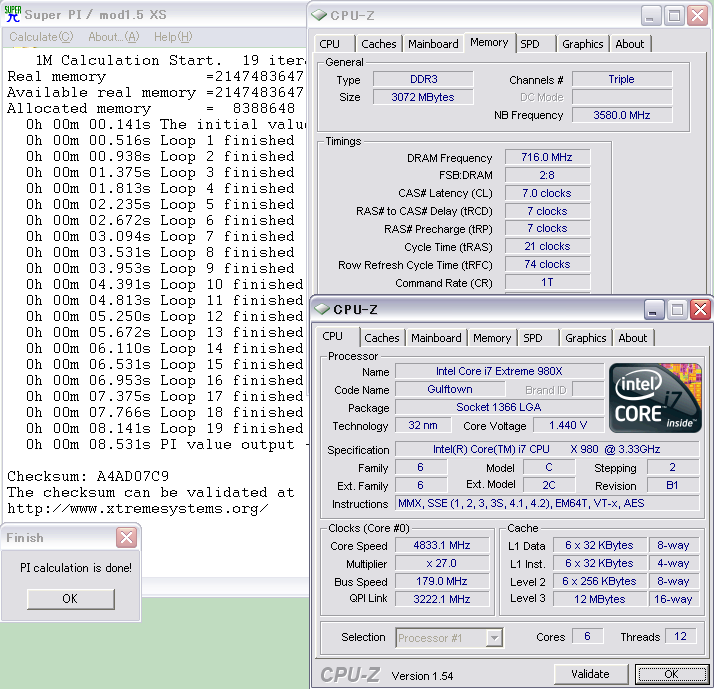Click the tRAS 21 clocks value
The image size is (714, 689).
click(x=547, y=246)
